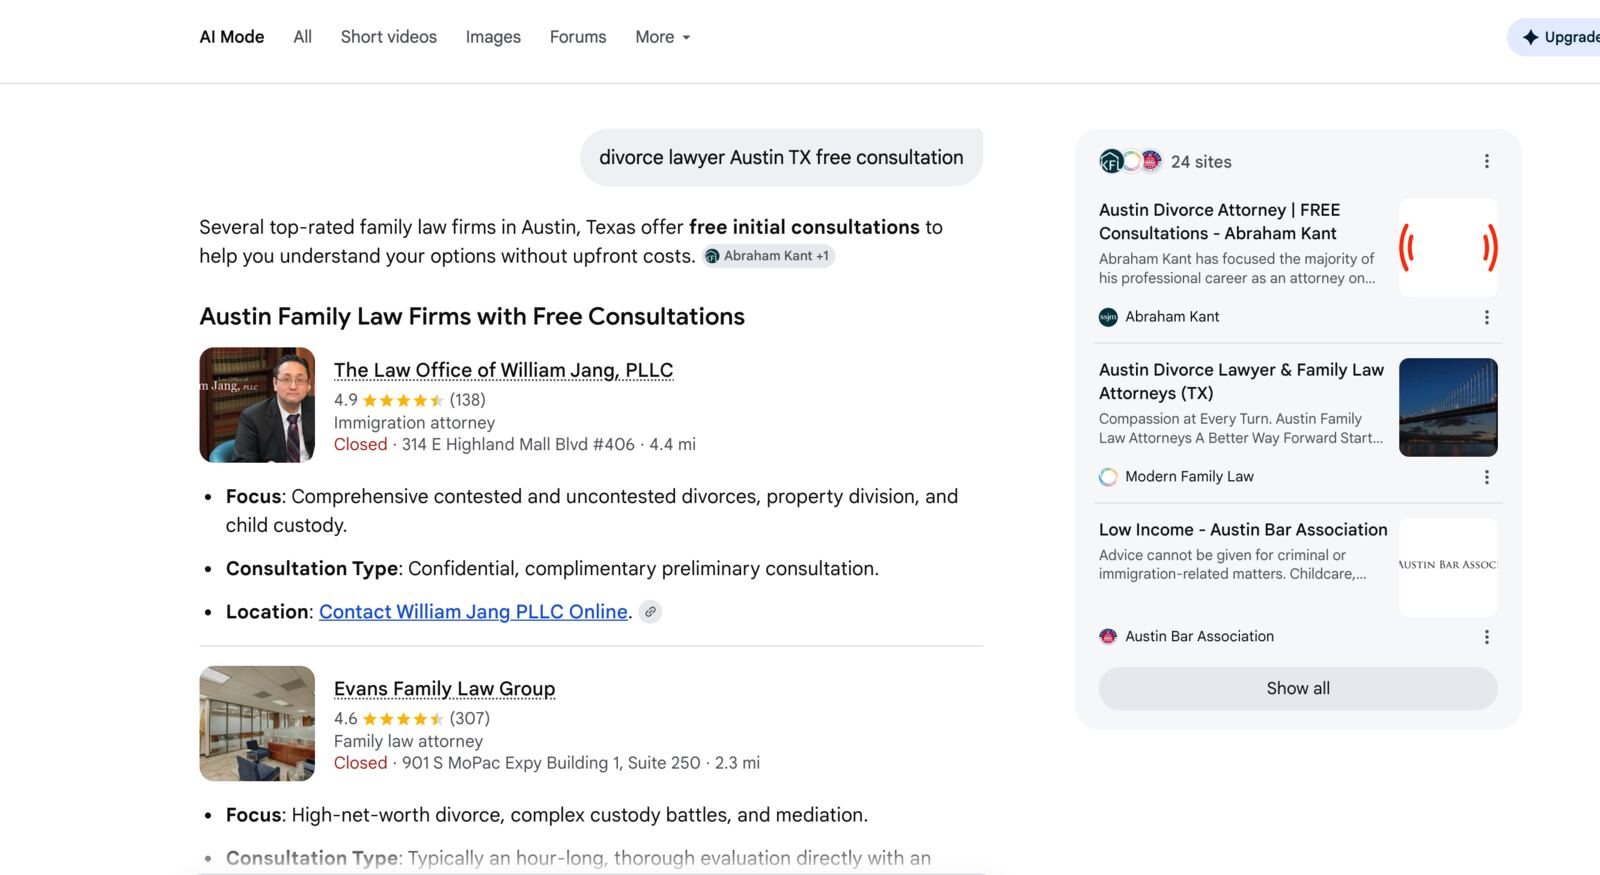Click William Jang law office photo
1600x875 pixels.
(x=257, y=405)
